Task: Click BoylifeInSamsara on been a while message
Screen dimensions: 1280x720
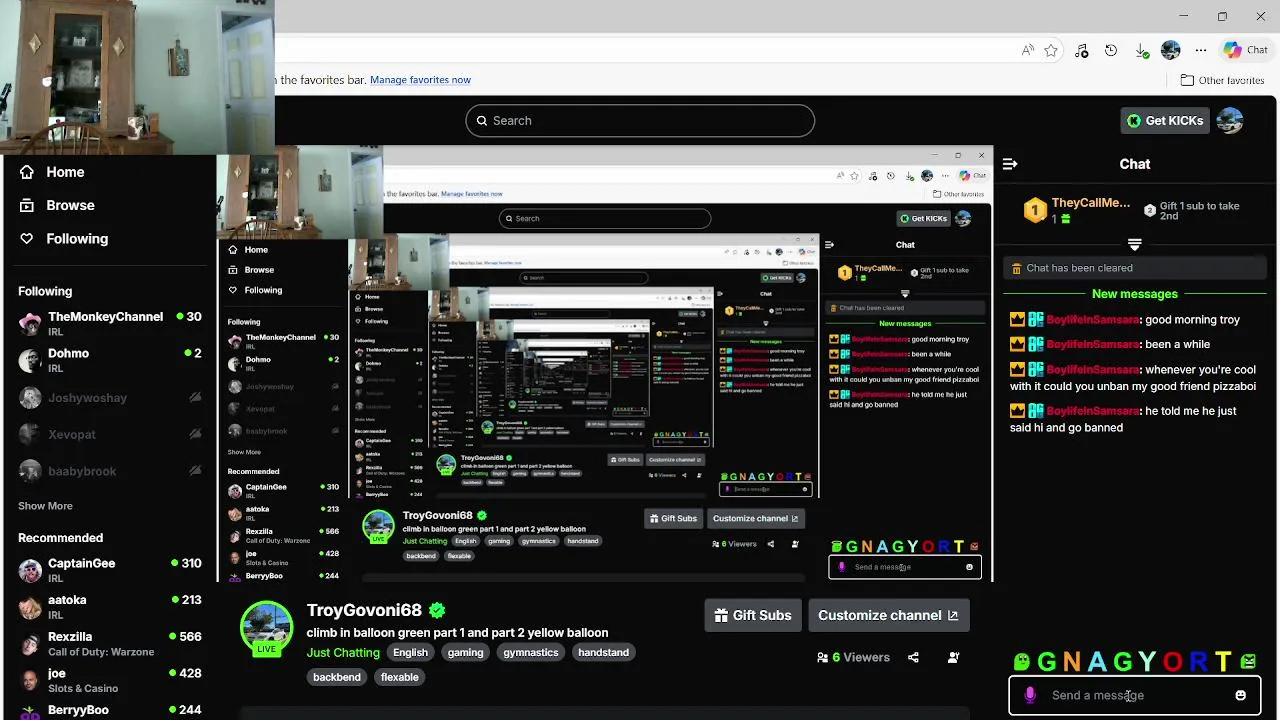Action: 1093,344
